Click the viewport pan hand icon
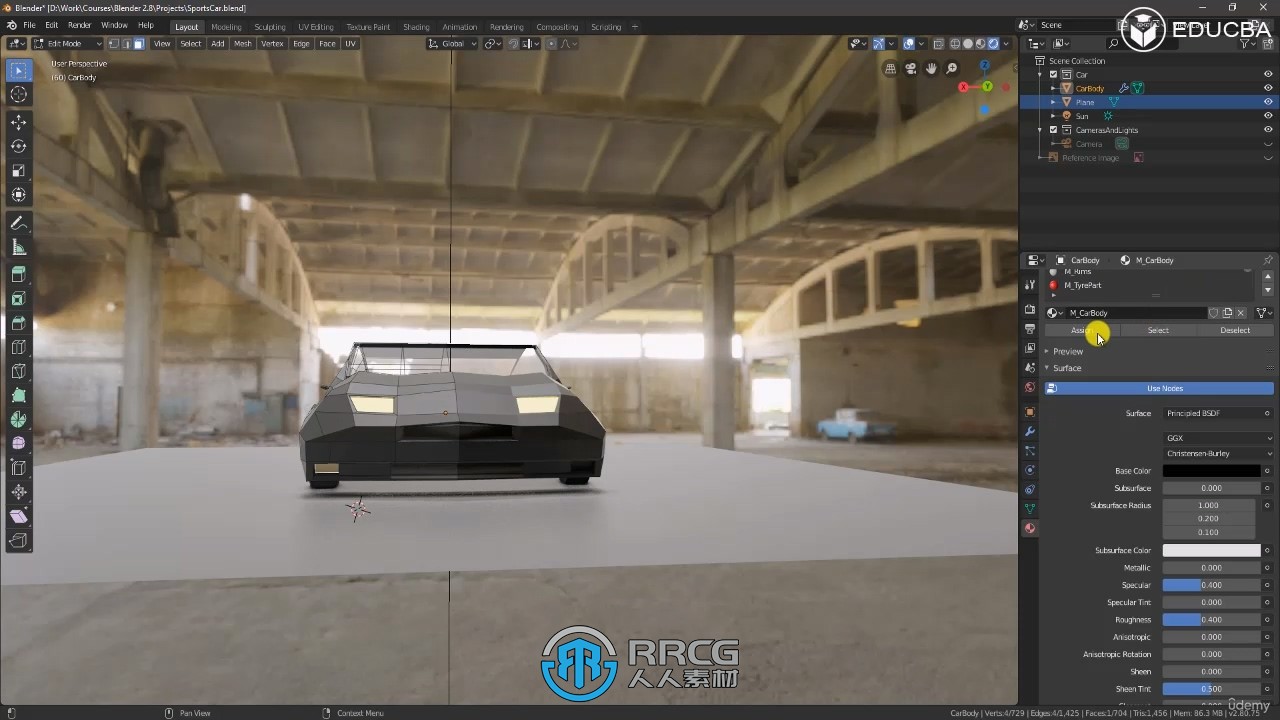 click(931, 69)
